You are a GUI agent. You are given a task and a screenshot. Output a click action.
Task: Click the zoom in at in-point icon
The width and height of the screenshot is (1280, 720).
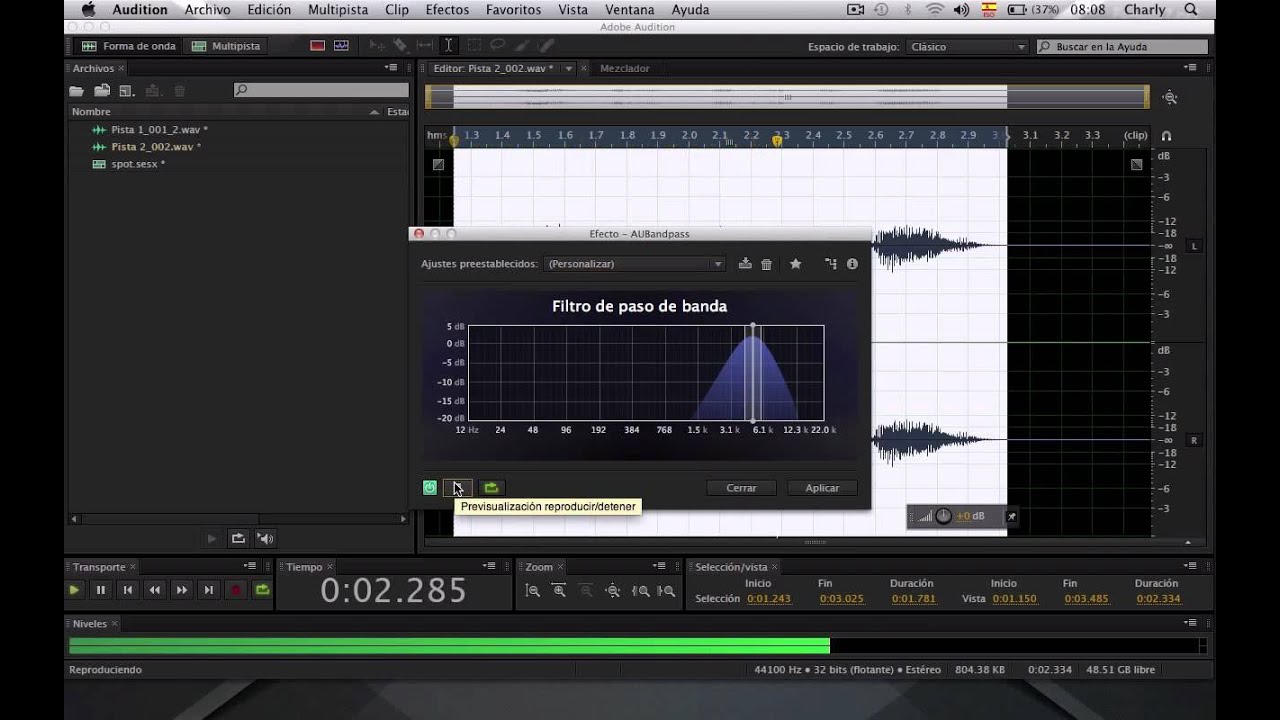pyautogui.click(x=640, y=591)
